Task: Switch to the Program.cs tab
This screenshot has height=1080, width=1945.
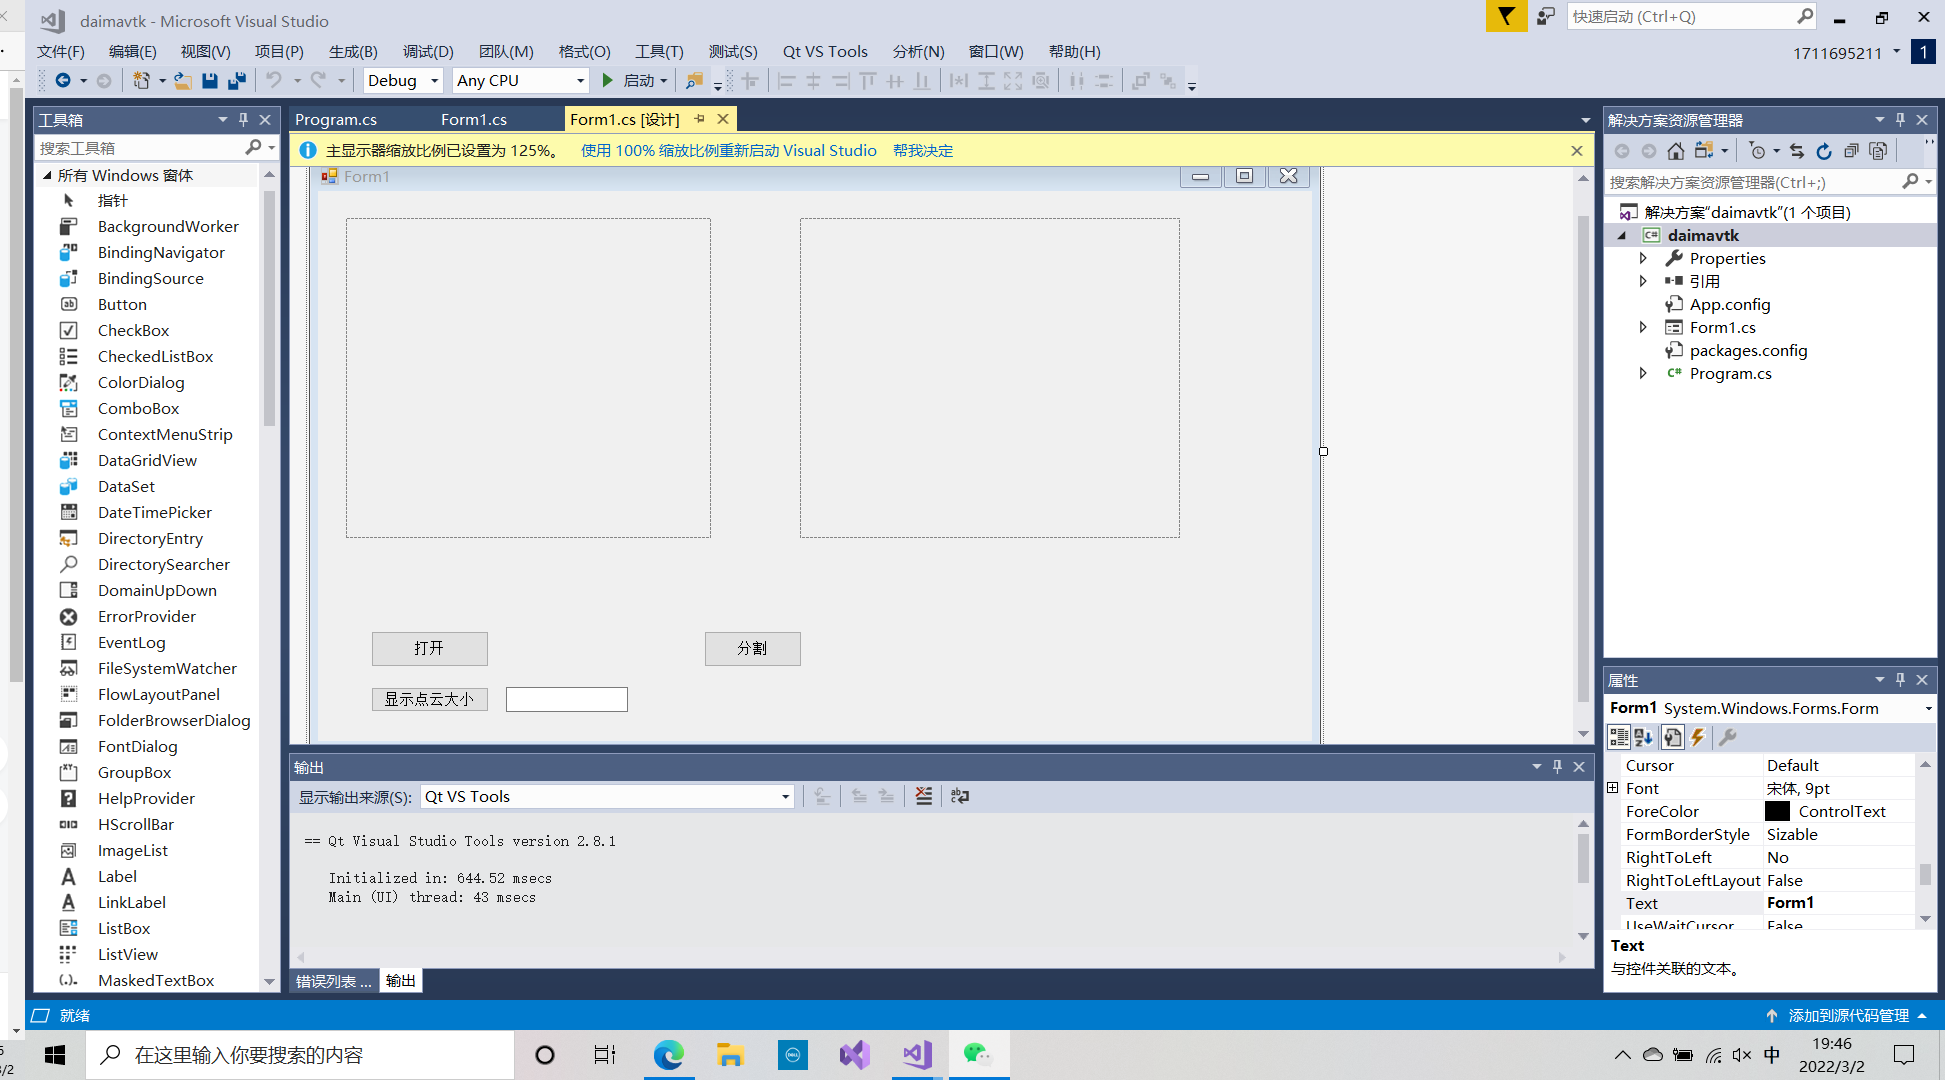Action: coord(336,118)
